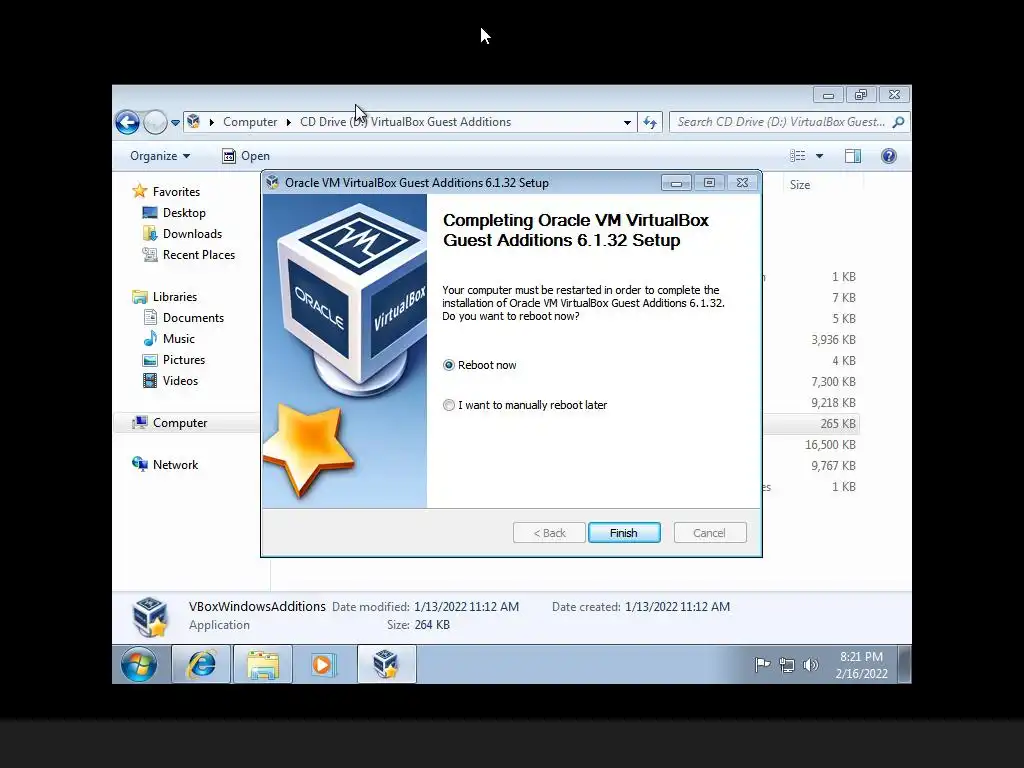Click Show desktop button at taskbar end
Viewport: 1024px width, 768px height.
point(904,665)
